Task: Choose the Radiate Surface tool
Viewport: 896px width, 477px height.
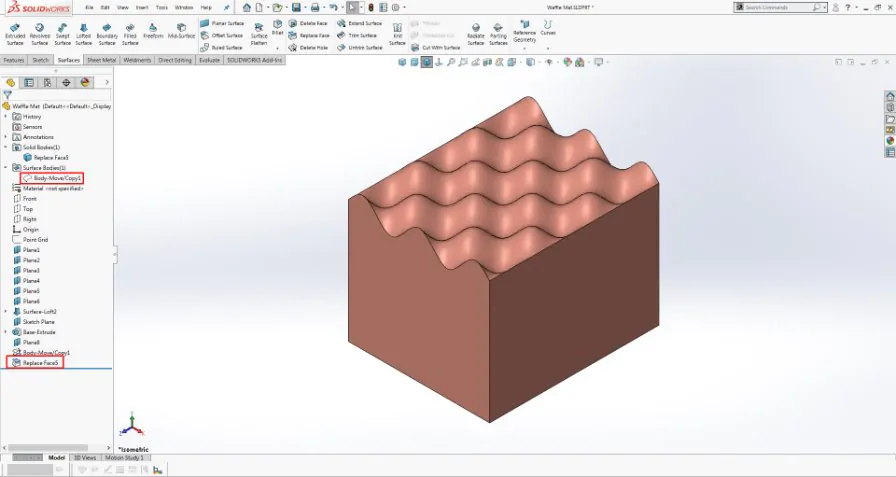Action: [475, 34]
